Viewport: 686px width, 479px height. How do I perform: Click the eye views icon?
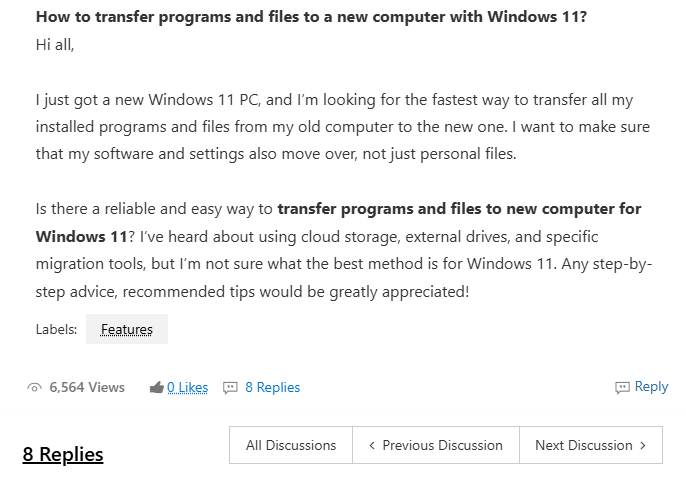35,387
